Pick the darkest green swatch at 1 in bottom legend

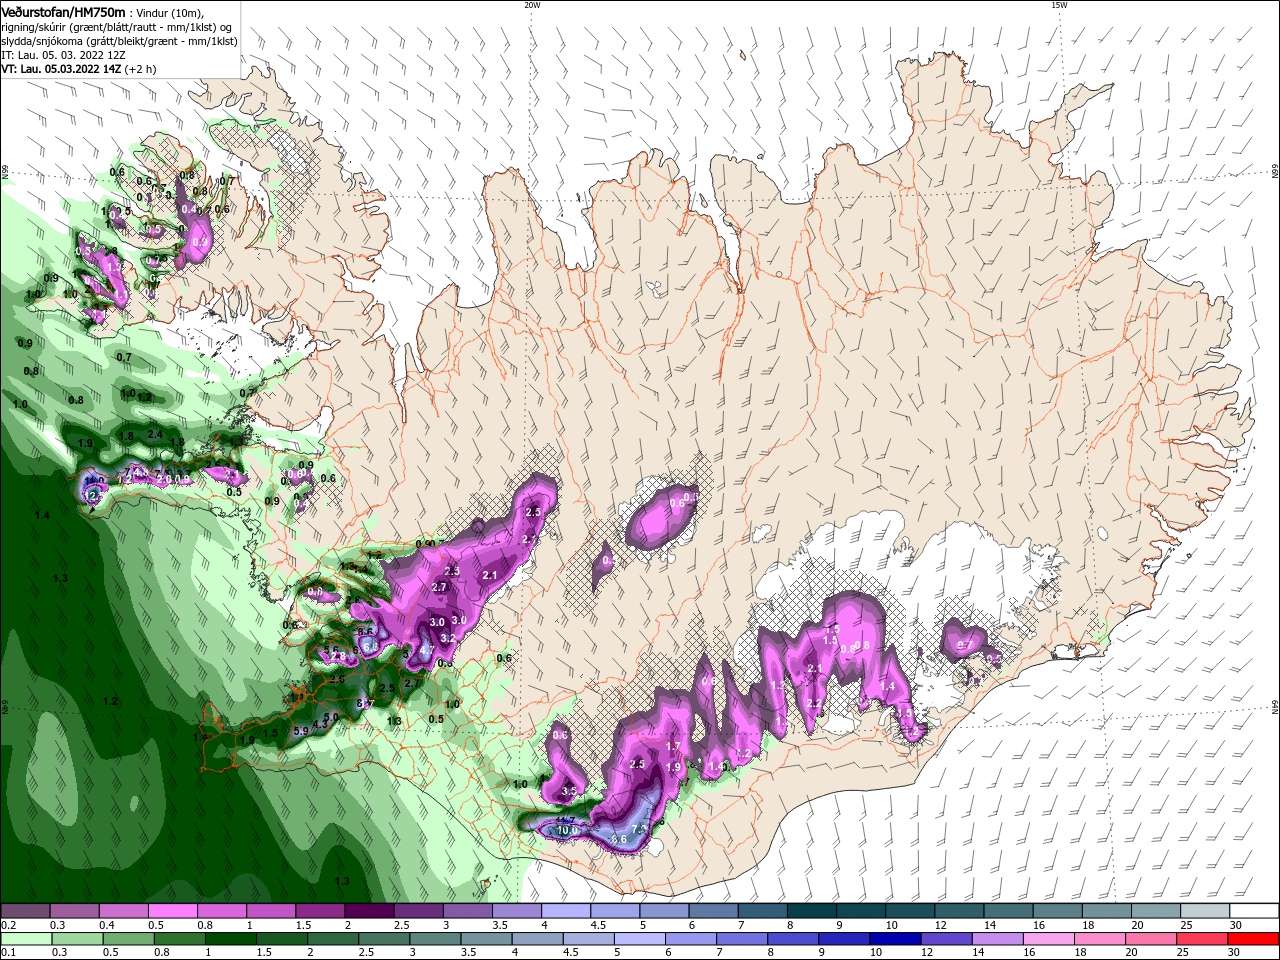pos(230,939)
